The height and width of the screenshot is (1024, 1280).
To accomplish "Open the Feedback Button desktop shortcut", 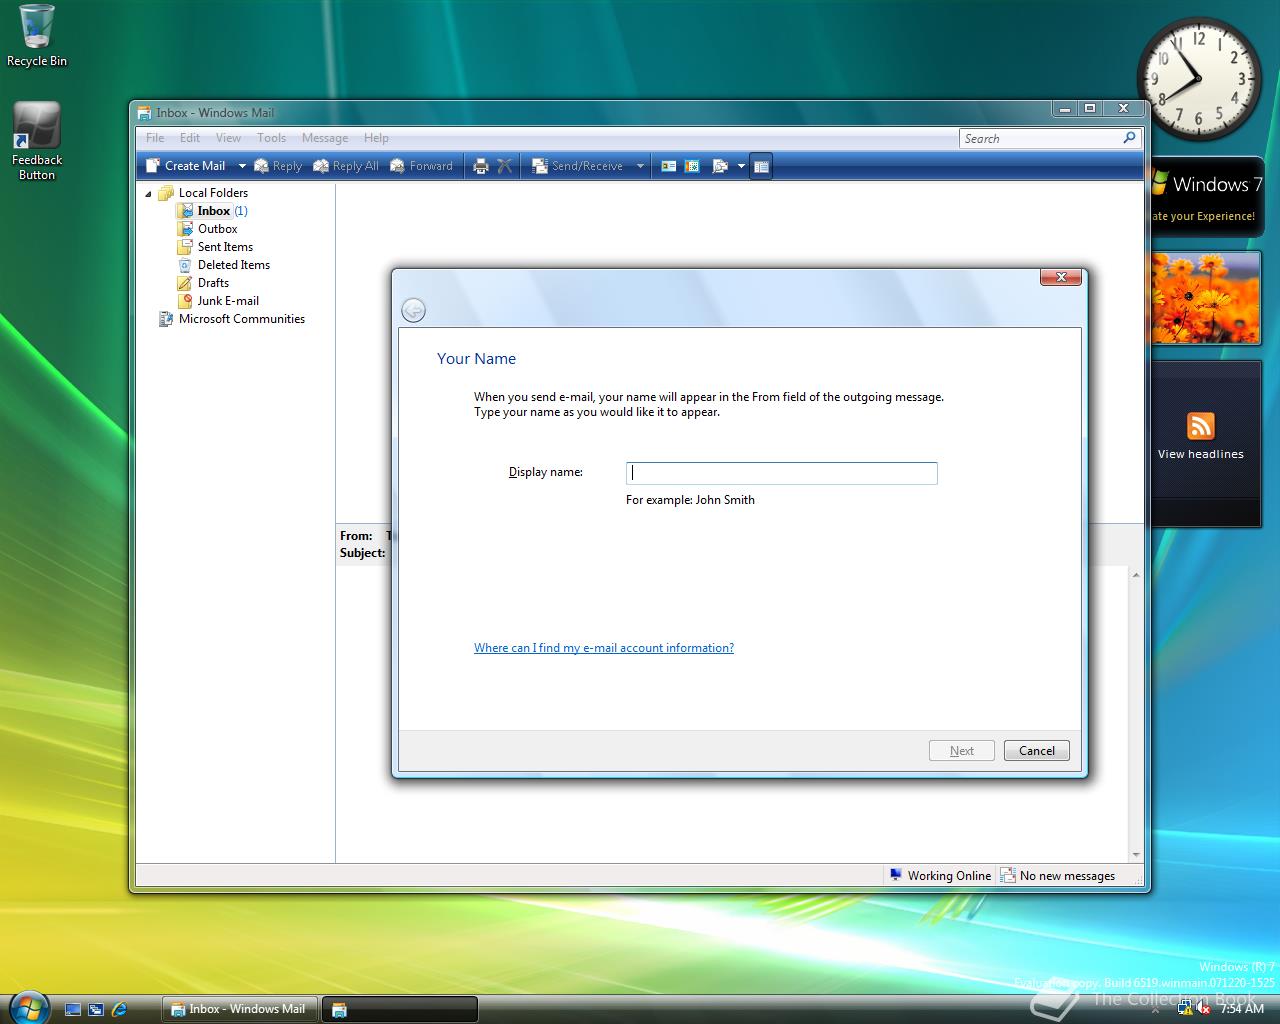I will [x=37, y=142].
